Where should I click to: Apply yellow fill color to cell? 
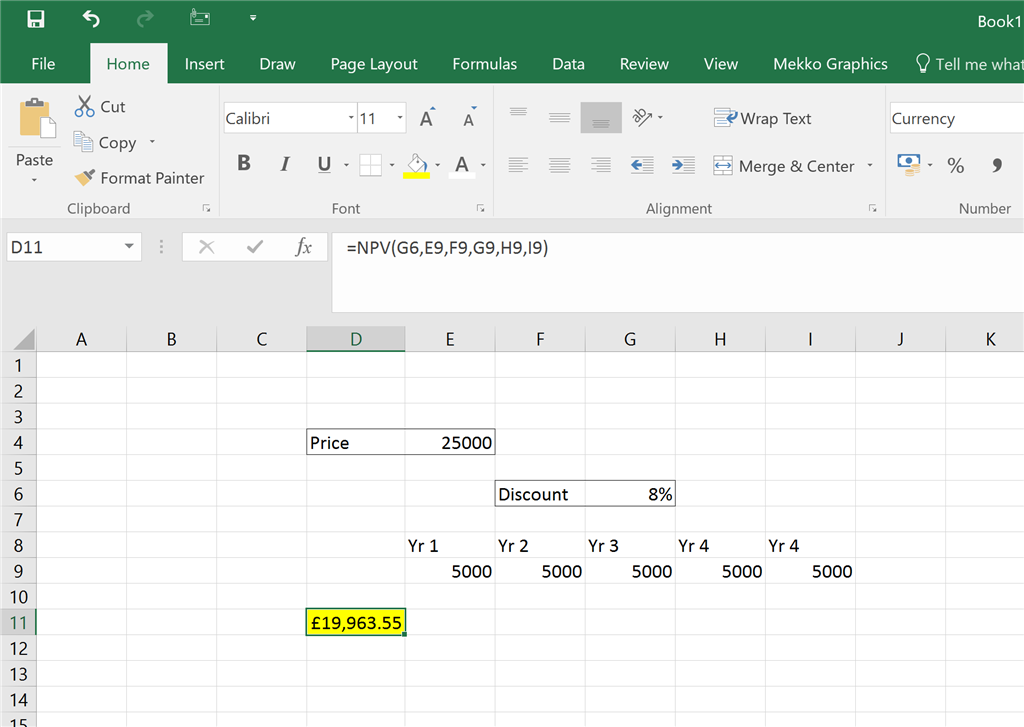(x=417, y=165)
